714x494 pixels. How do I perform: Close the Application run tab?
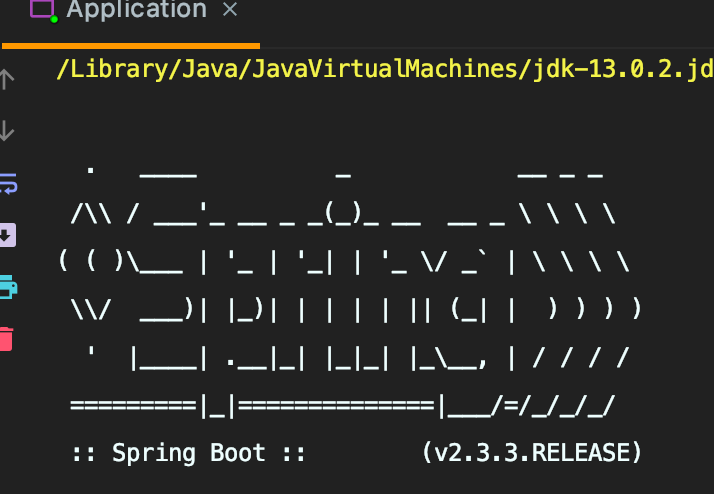[230, 9]
